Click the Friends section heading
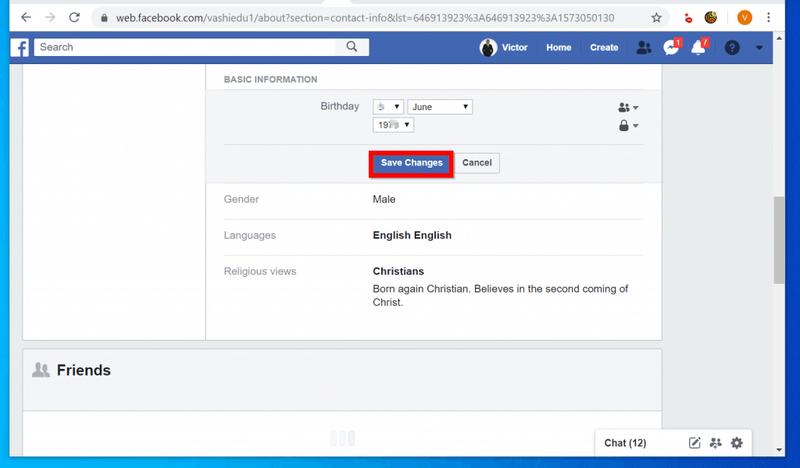This screenshot has height=468, width=800. coord(84,370)
